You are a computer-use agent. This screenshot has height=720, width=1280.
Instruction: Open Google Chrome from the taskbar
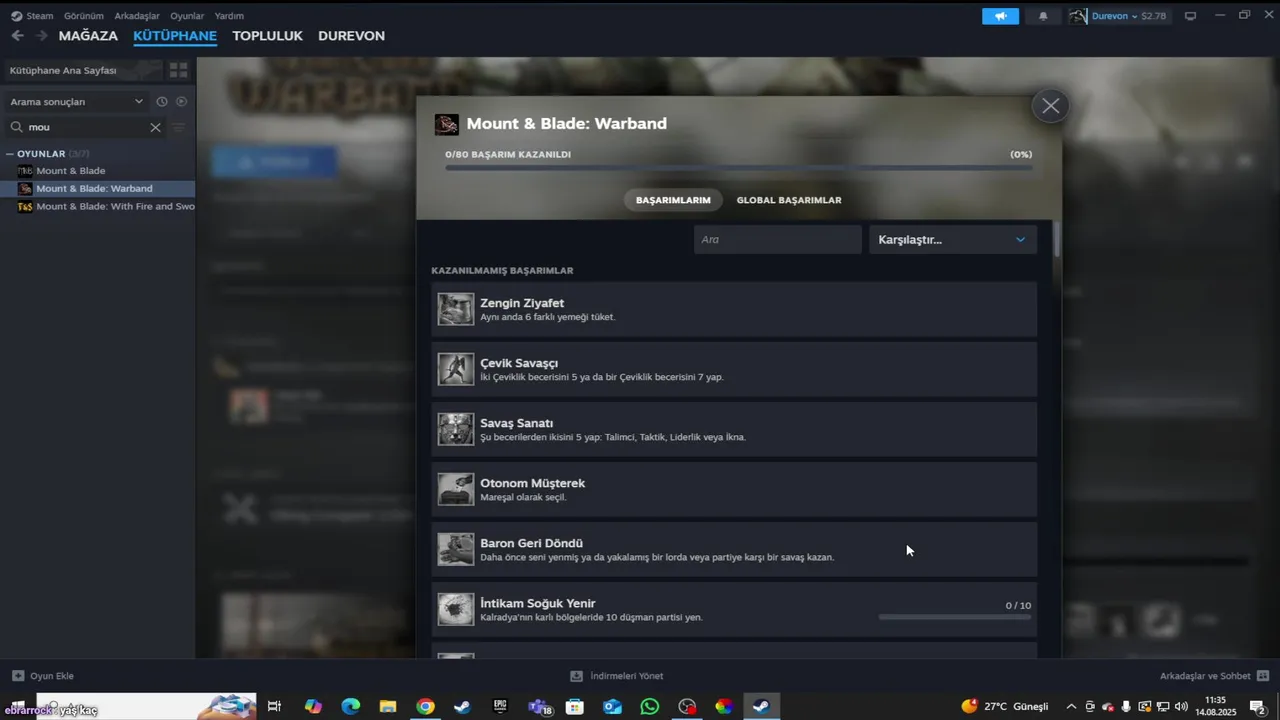[x=425, y=706]
